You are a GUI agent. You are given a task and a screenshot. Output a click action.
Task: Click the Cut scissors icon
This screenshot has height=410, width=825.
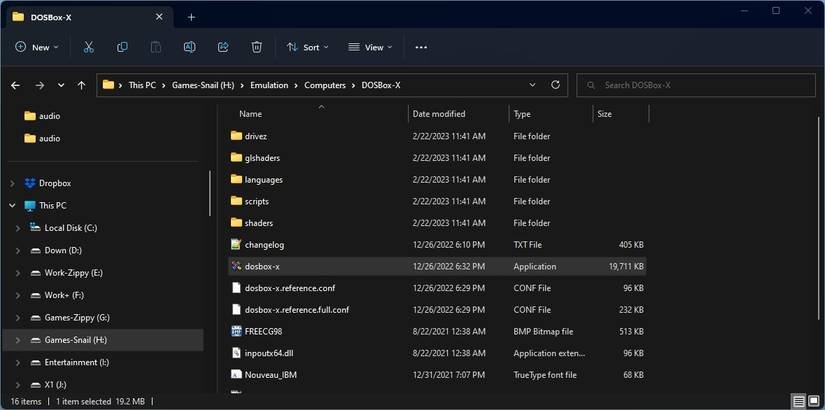click(89, 47)
